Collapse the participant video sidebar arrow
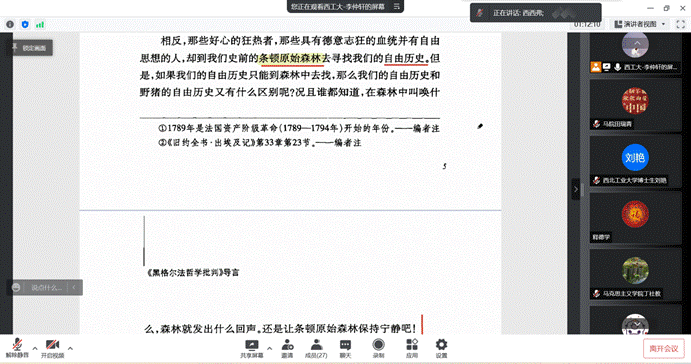This screenshot has width=691, height=364. pyautogui.click(x=576, y=189)
